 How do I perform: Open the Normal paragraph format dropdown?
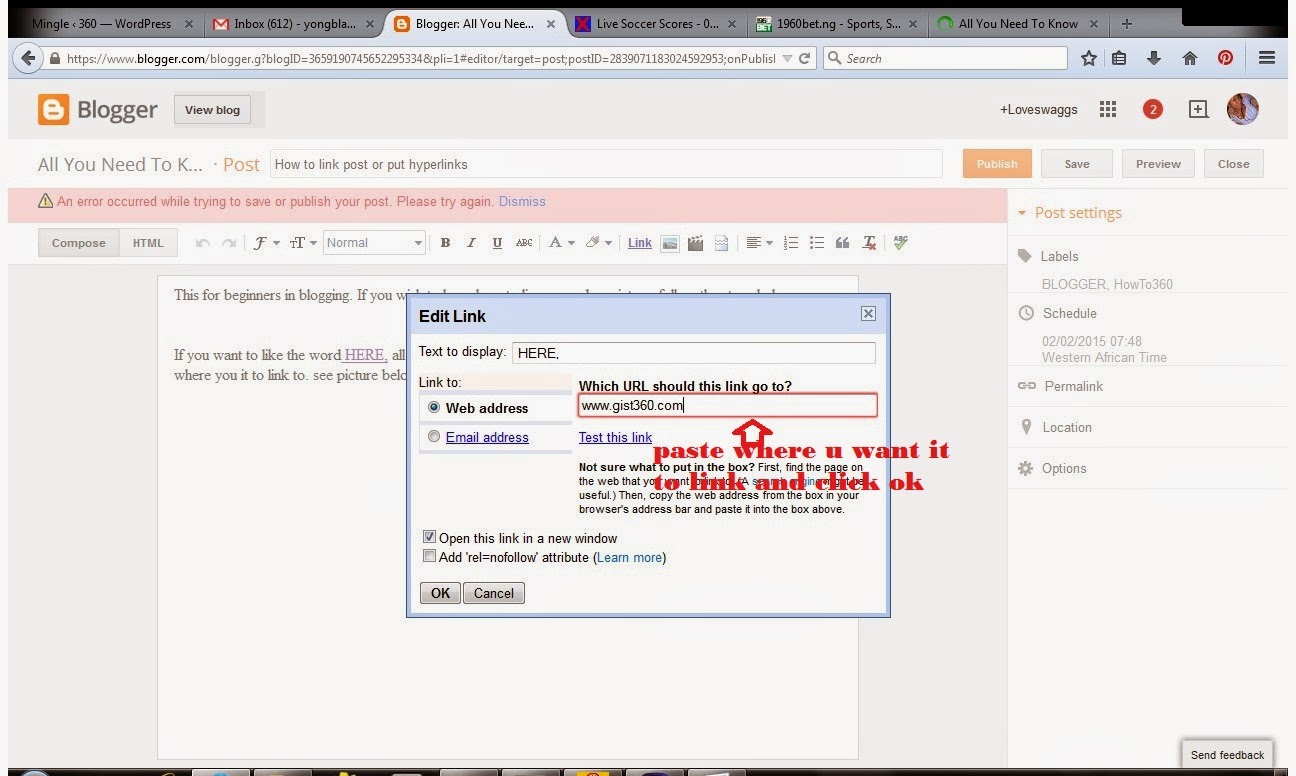click(x=375, y=243)
